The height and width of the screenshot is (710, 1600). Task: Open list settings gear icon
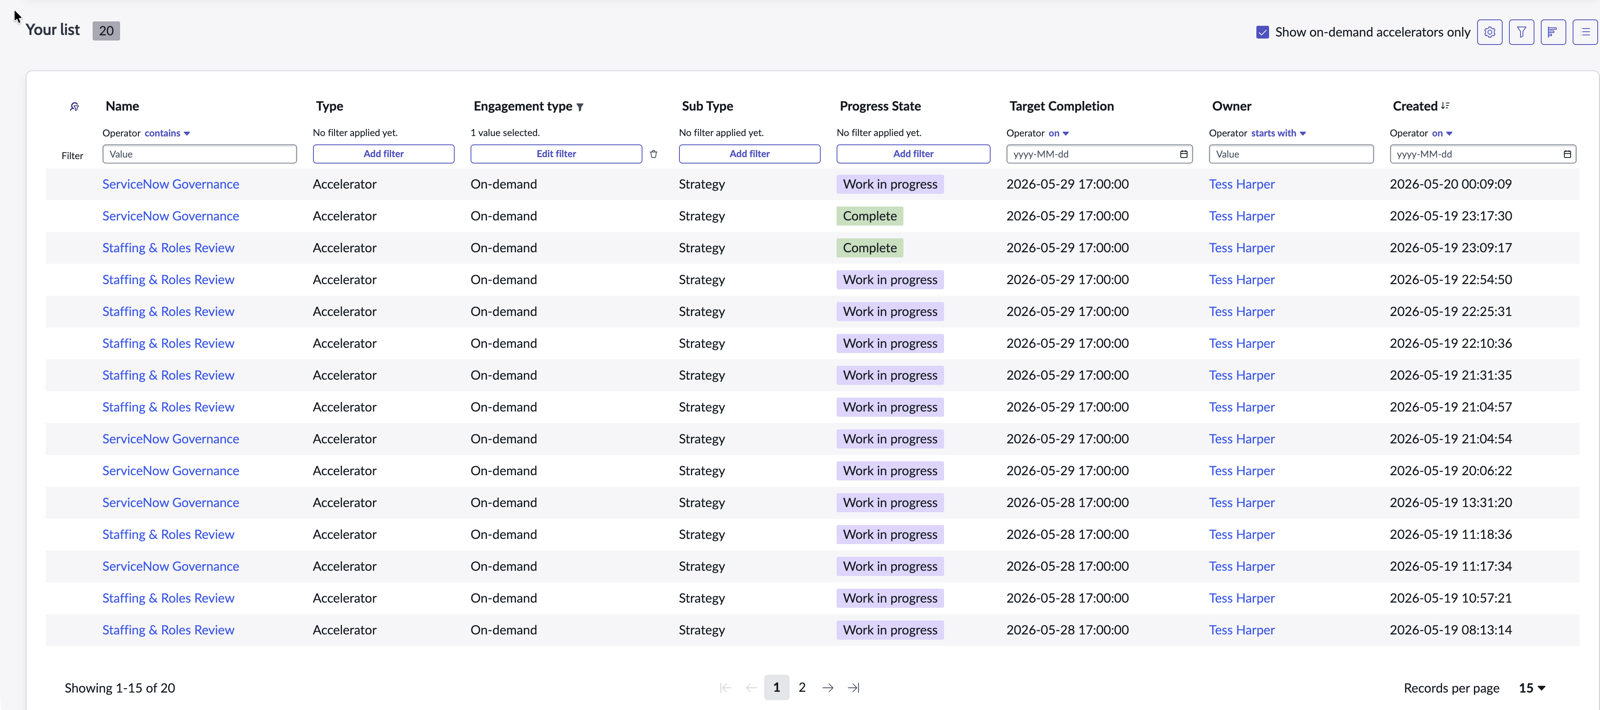click(1489, 32)
